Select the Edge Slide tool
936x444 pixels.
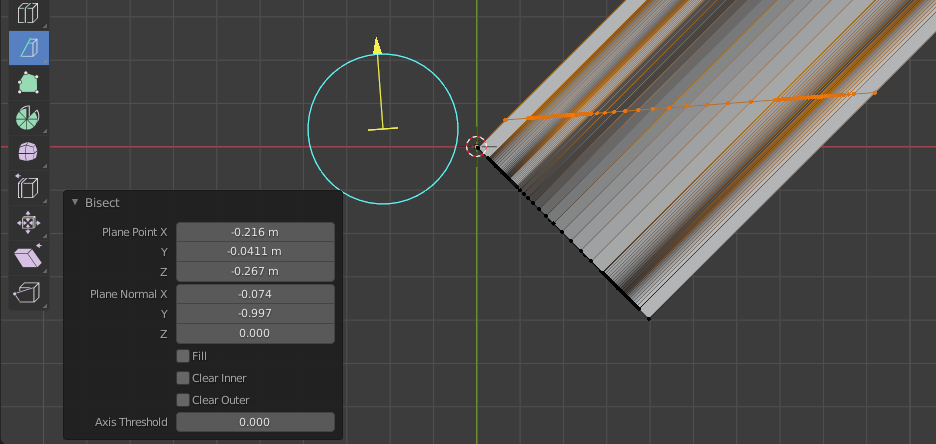click(x=28, y=188)
